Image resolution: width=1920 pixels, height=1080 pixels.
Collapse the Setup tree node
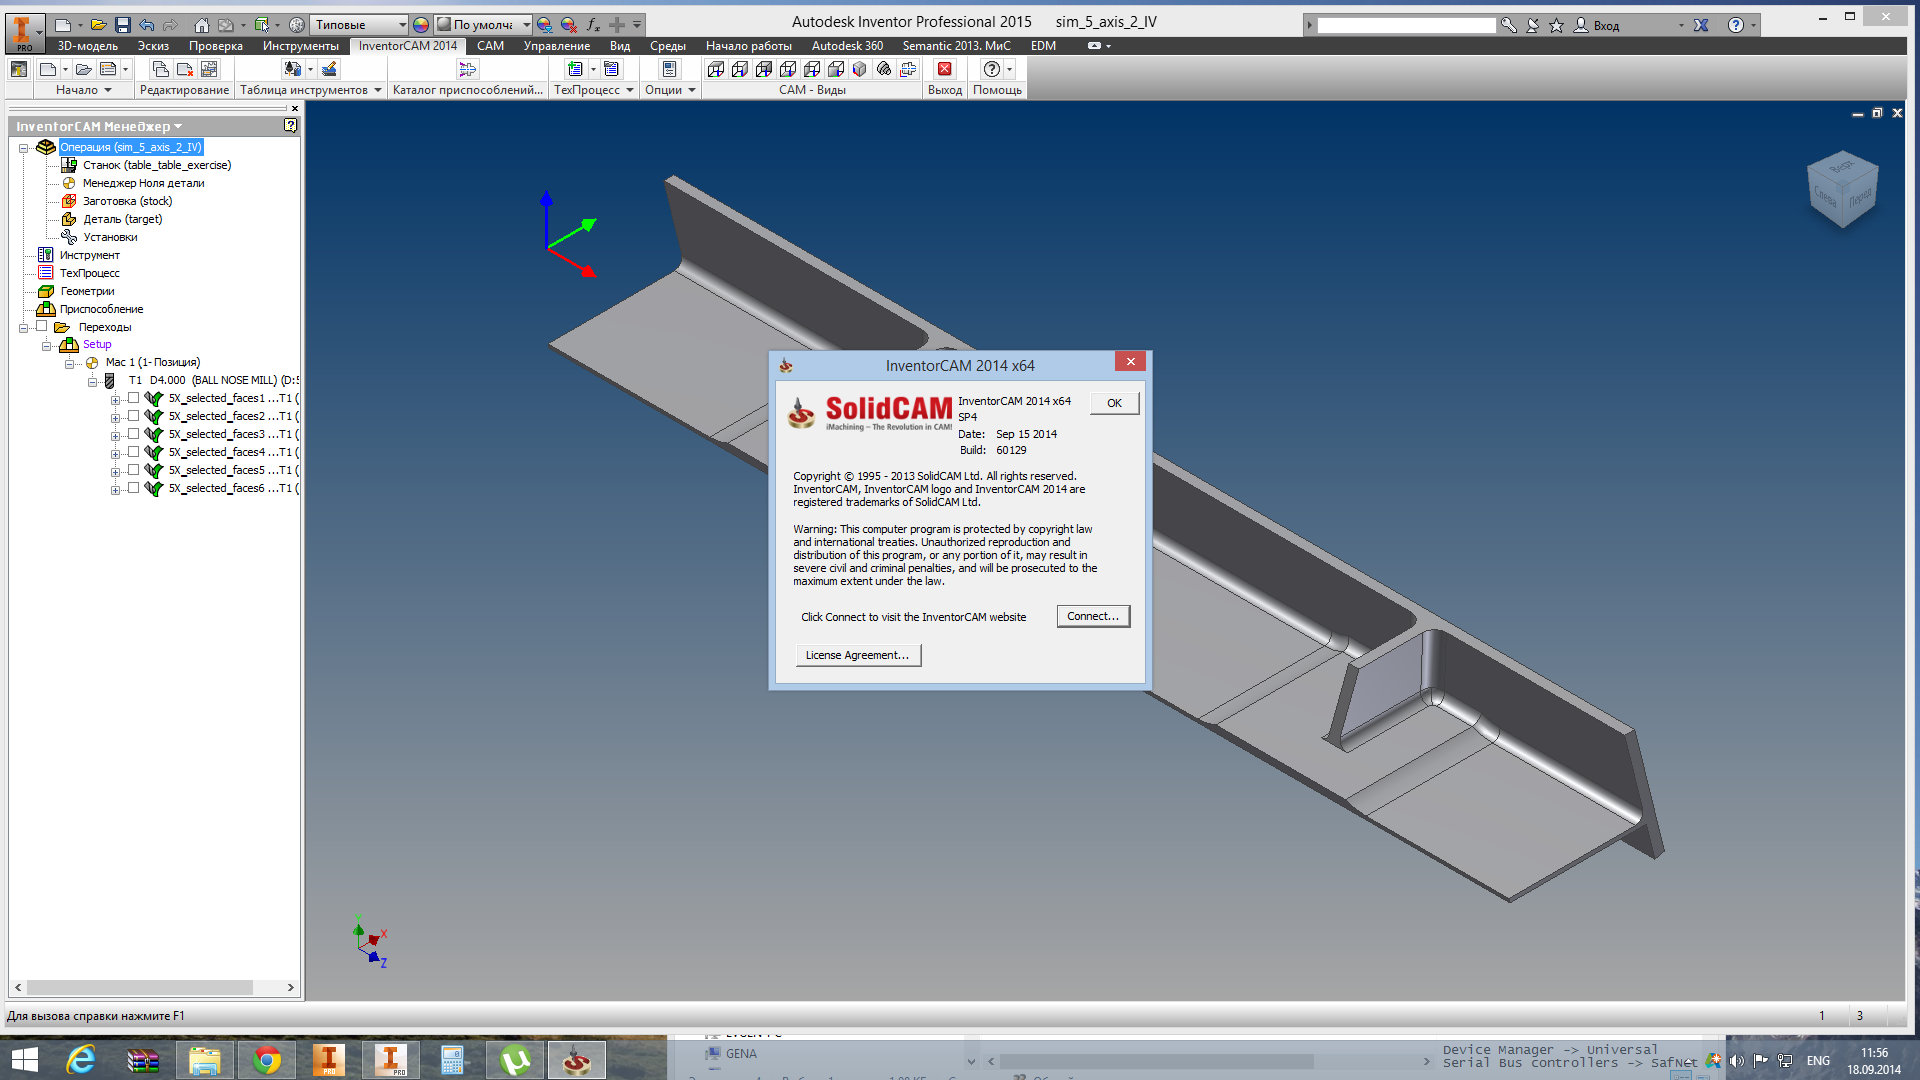click(x=46, y=346)
